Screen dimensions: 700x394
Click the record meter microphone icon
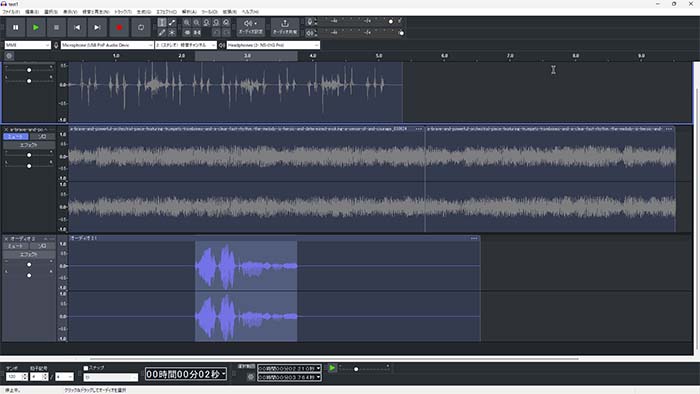[310, 21]
